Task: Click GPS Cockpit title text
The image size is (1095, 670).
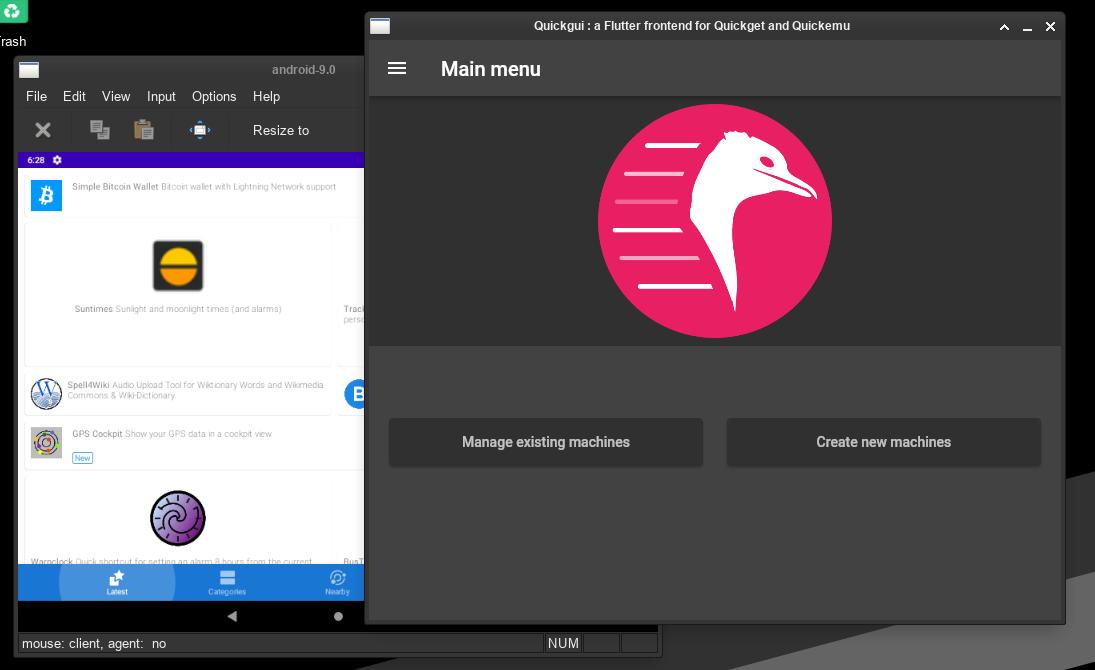Action: [x=97, y=434]
